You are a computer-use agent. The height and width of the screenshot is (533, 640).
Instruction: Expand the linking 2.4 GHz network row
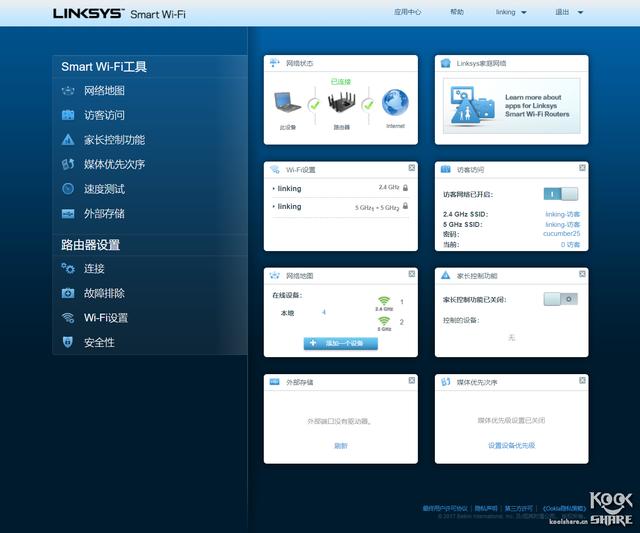[340, 188]
